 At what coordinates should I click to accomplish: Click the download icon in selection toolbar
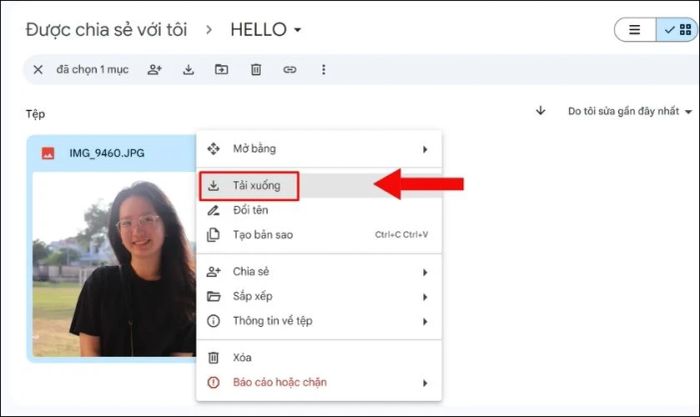pos(188,70)
